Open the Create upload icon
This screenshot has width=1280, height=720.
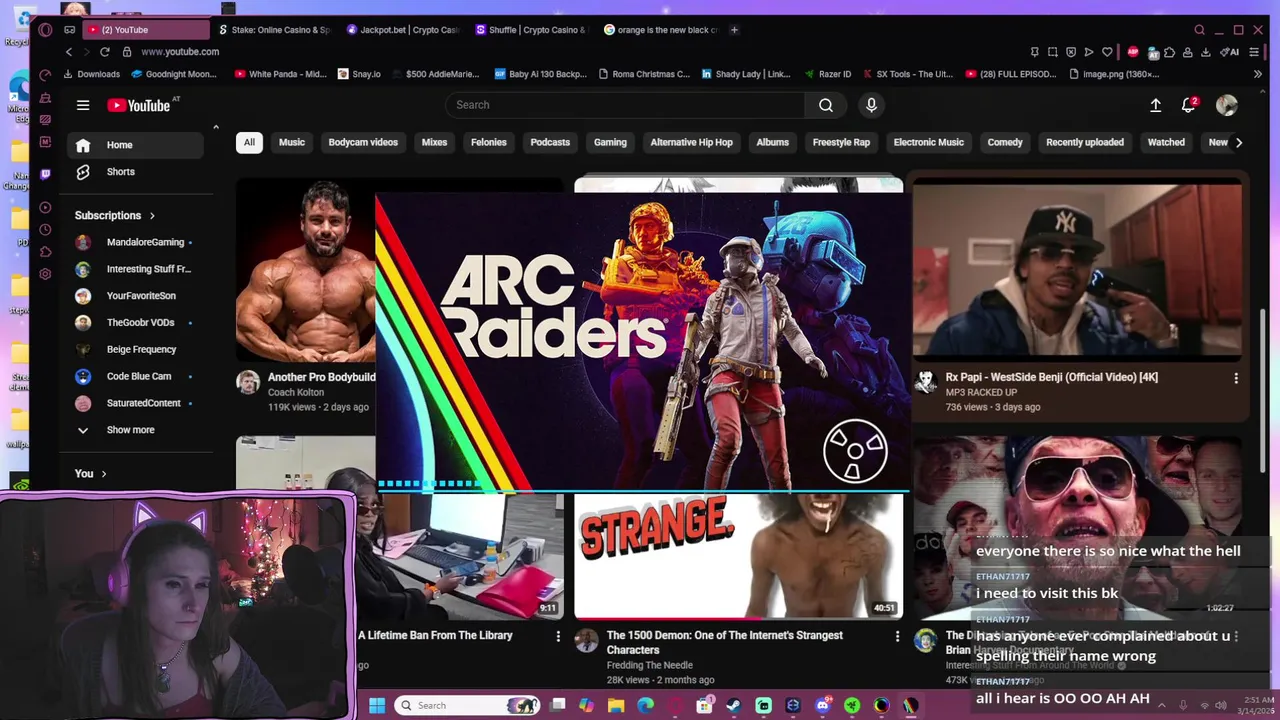[x=1155, y=105]
